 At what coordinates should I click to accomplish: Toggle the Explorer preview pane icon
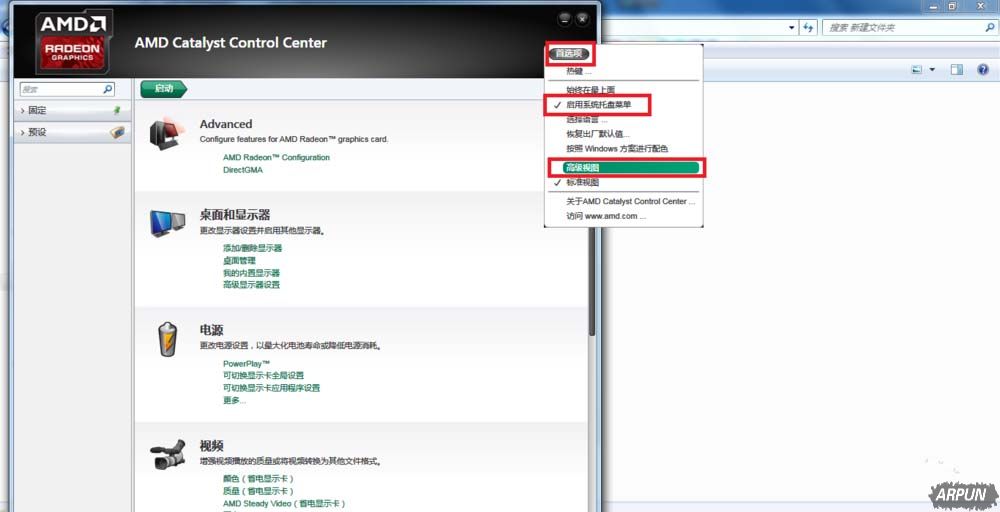pyautogui.click(x=956, y=69)
